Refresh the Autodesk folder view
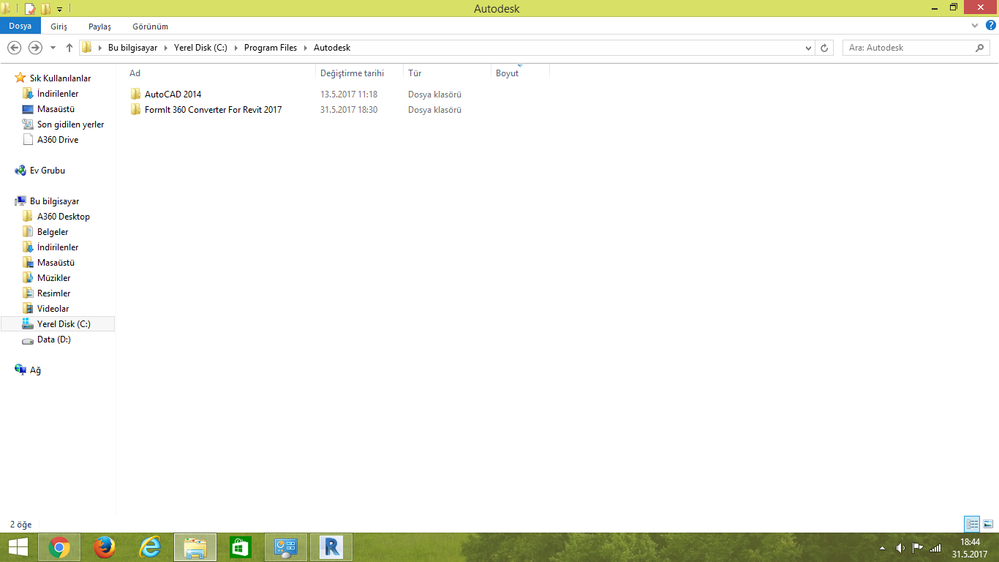999x562 pixels. (824, 48)
